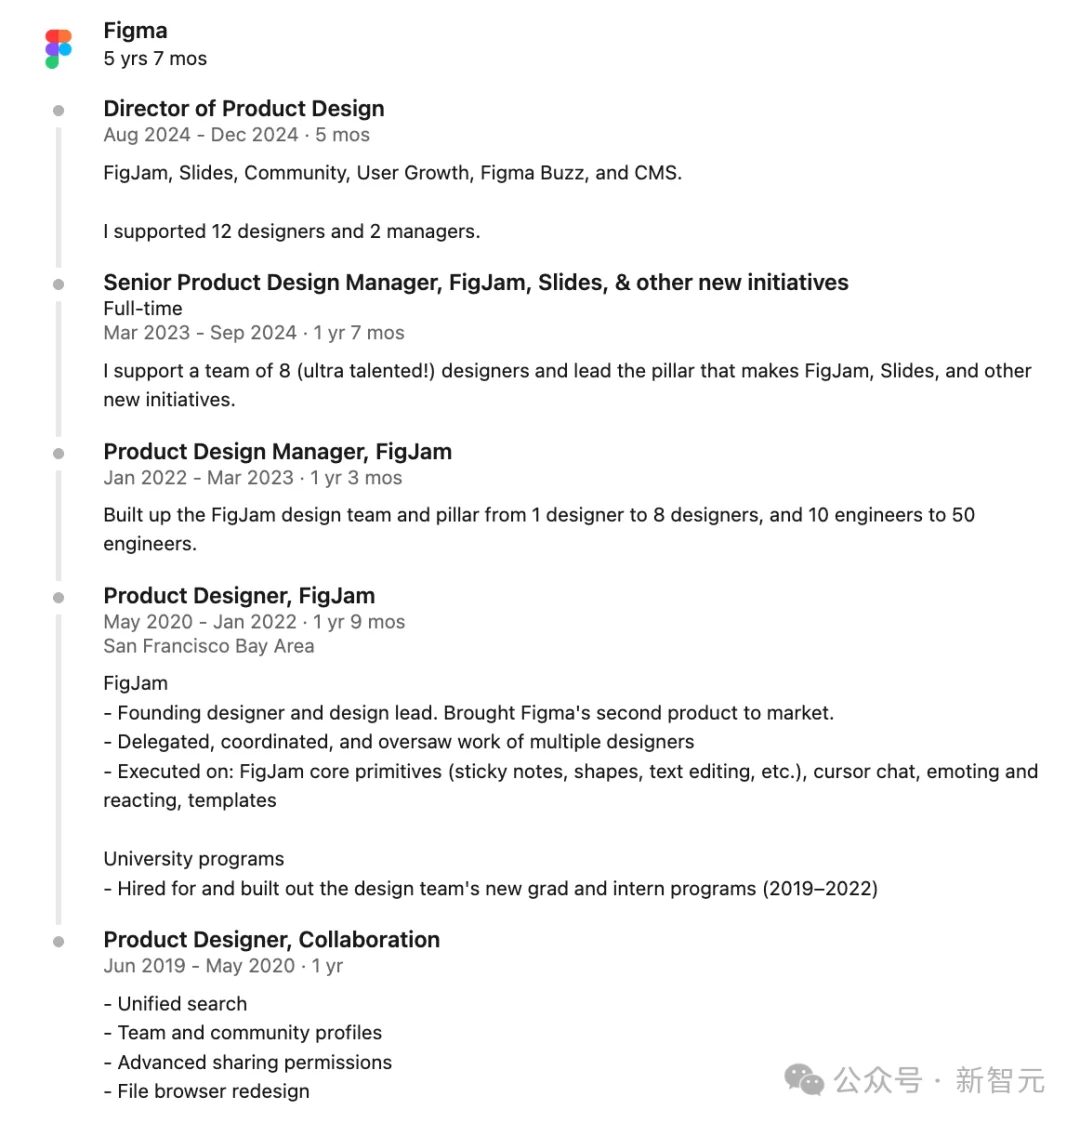Viewport: 1080px width, 1123px height.
Task: Click the Aug 2024 - Dec 2024 date range
Action: click(201, 135)
